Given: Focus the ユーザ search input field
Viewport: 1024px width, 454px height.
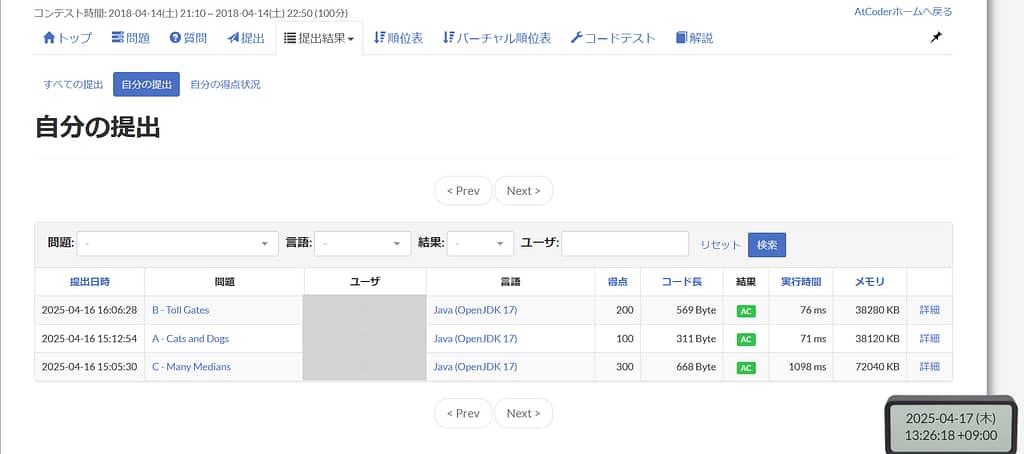Looking at the screenshot, I should tap(625, 244).
